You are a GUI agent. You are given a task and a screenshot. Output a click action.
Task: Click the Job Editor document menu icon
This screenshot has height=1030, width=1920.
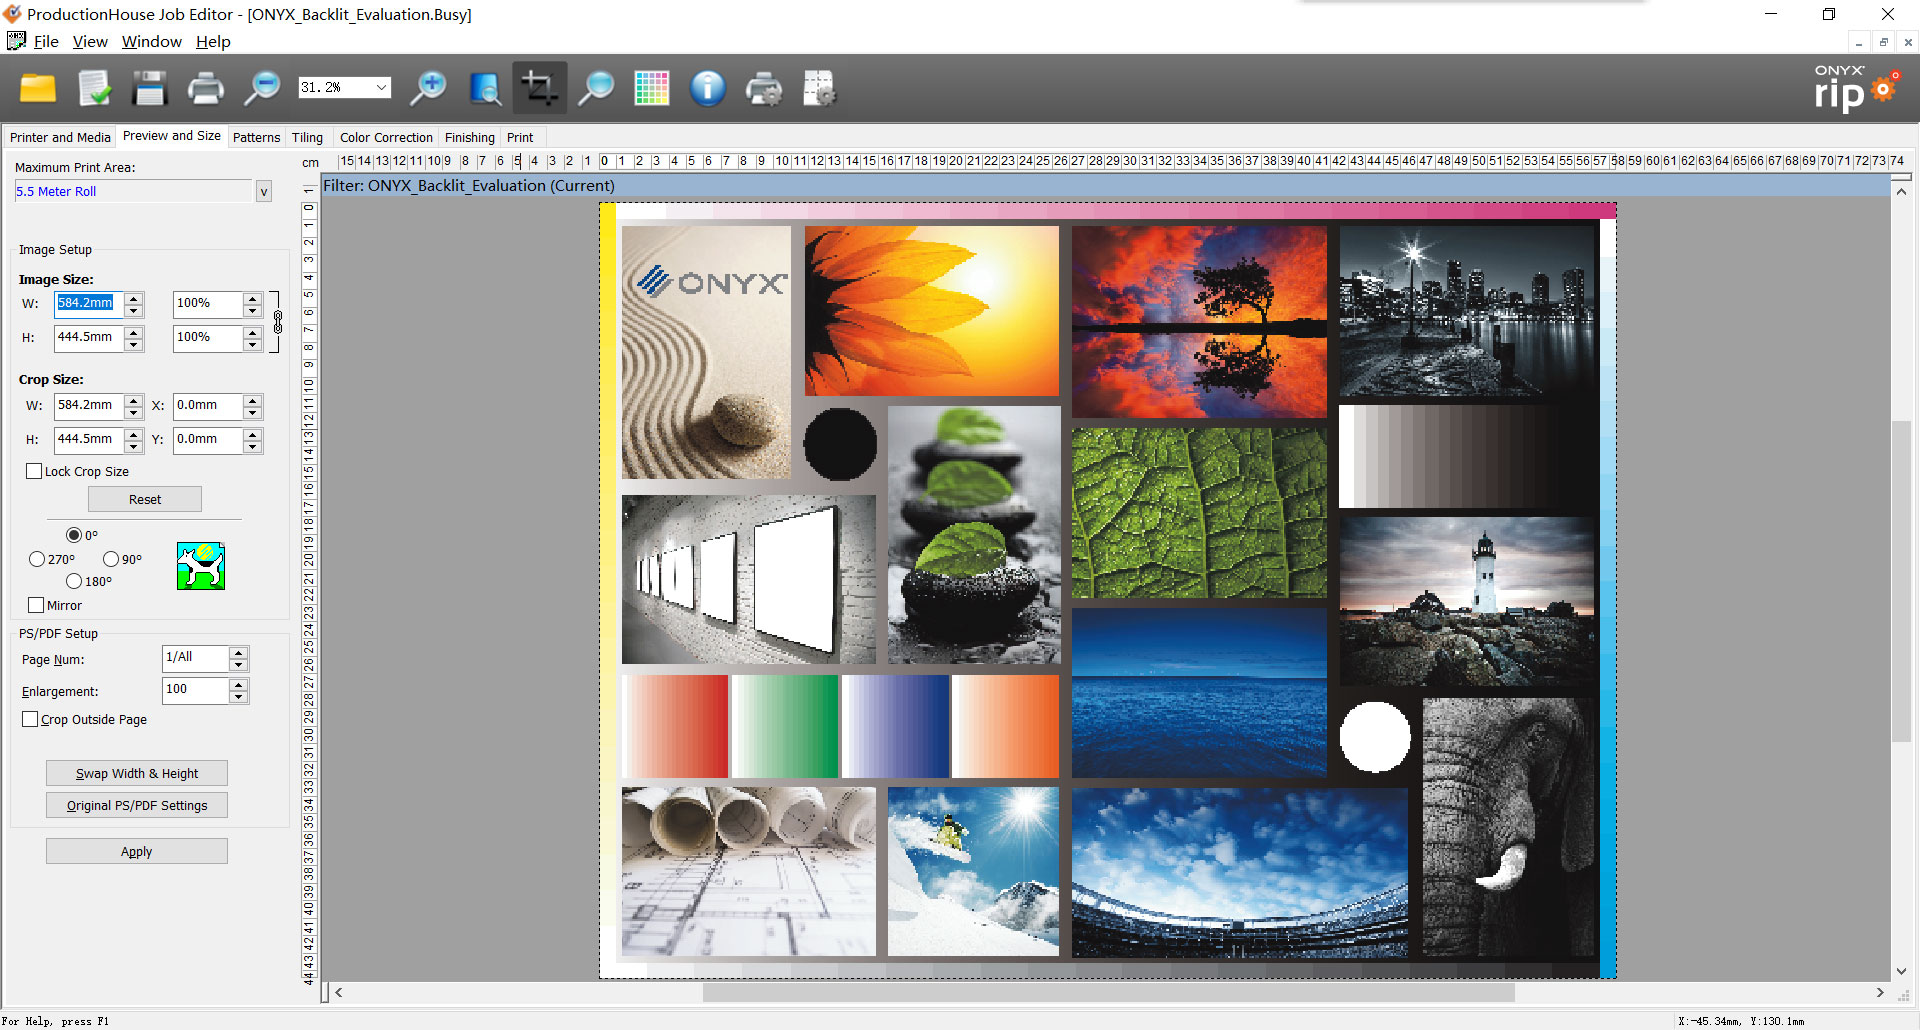tap(16, 41)
